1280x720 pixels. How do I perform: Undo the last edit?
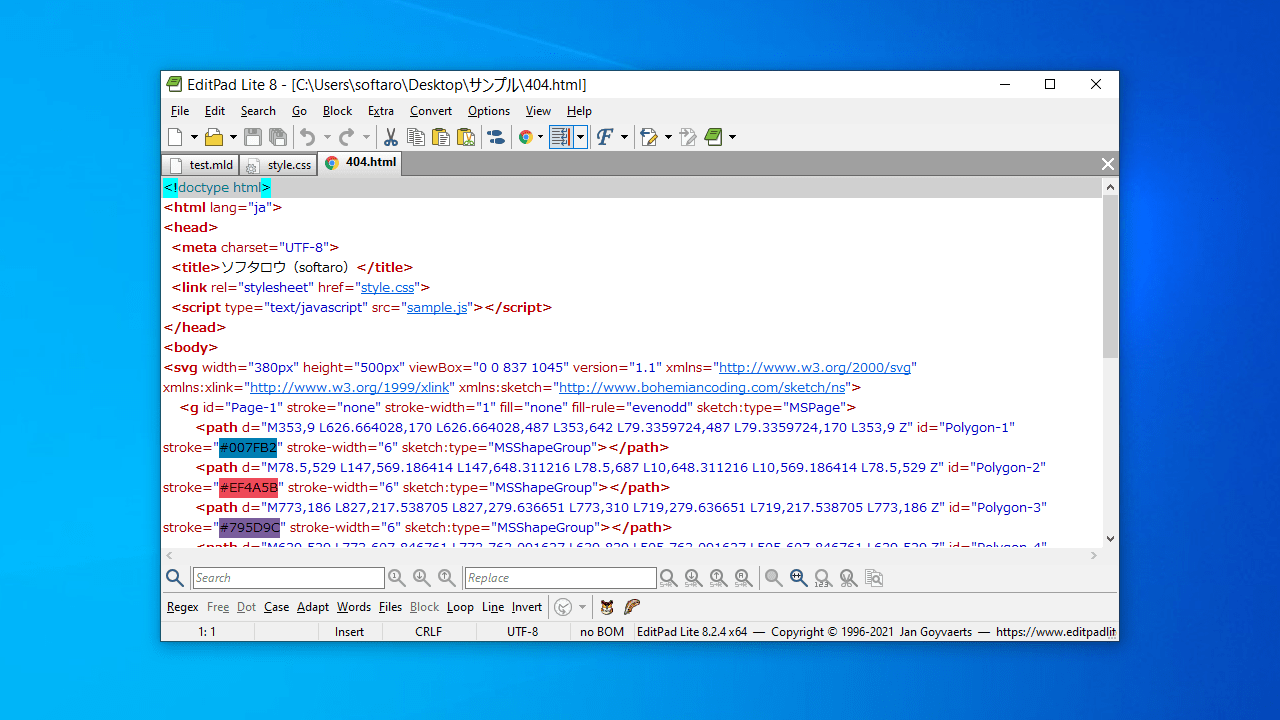pyautogui.click(x=308, y=137)
